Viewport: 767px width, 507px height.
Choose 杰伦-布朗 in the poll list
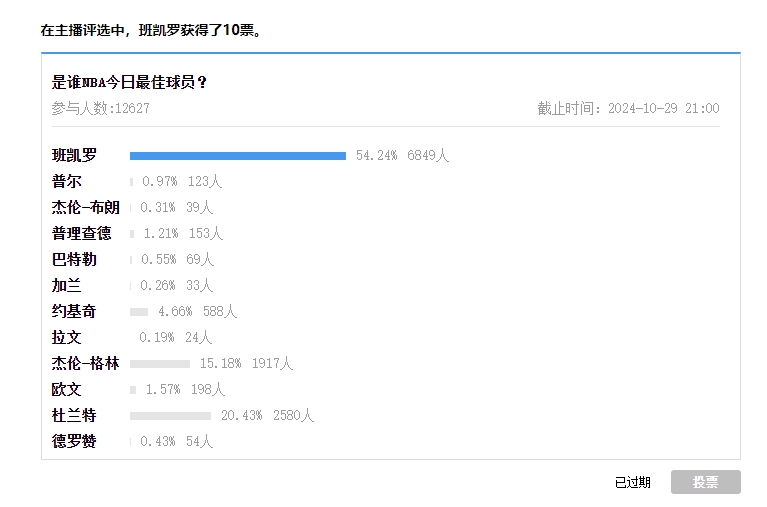pos(85,208)
